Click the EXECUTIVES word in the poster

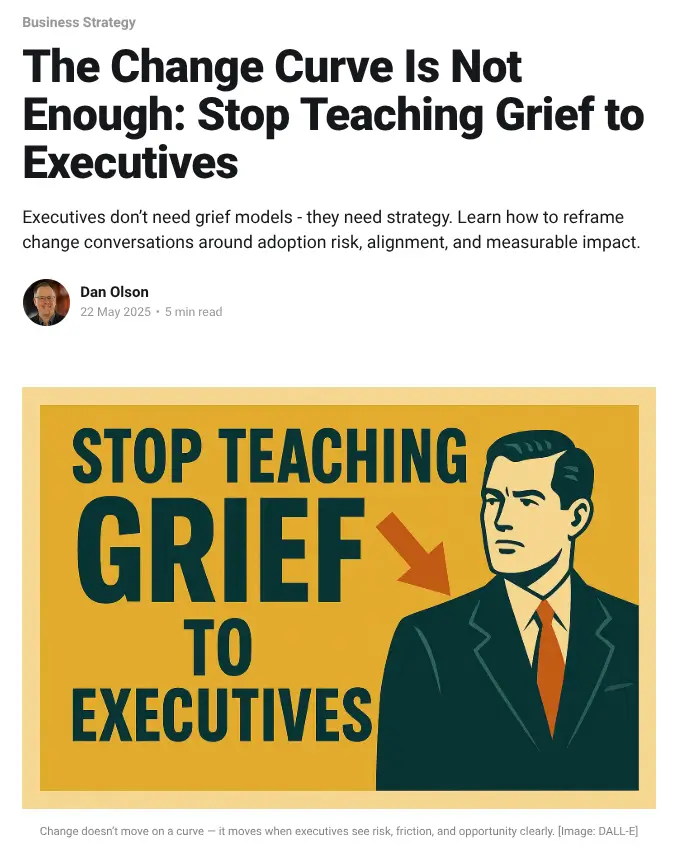(x=221, y=715)
